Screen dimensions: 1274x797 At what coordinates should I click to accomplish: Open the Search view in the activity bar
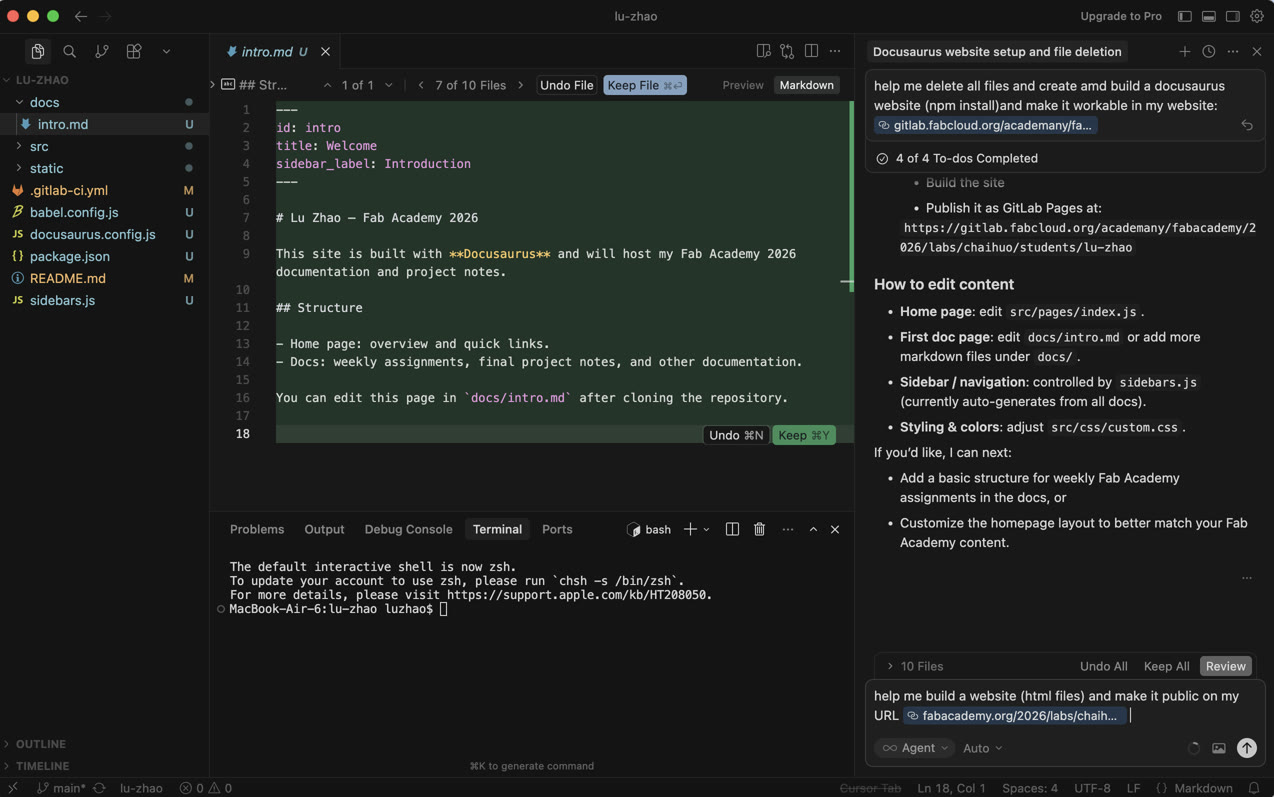69,50
